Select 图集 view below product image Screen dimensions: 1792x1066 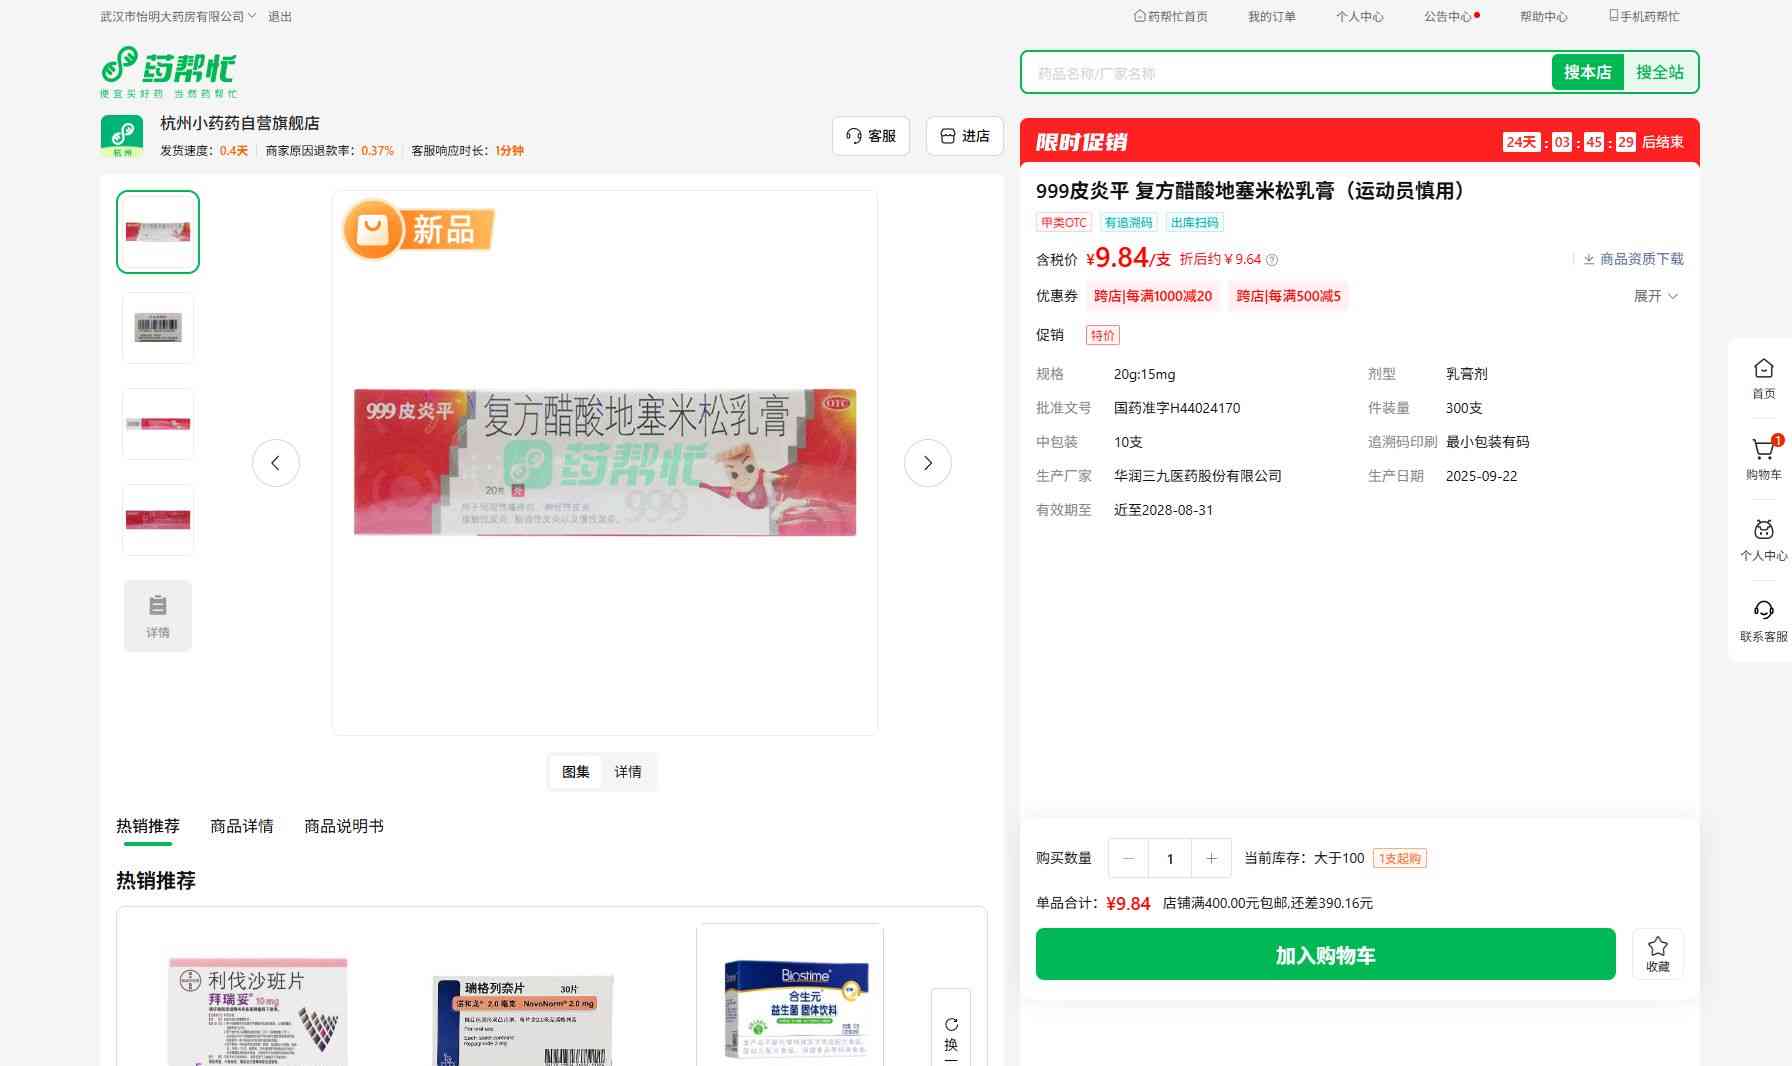[576, 772]
